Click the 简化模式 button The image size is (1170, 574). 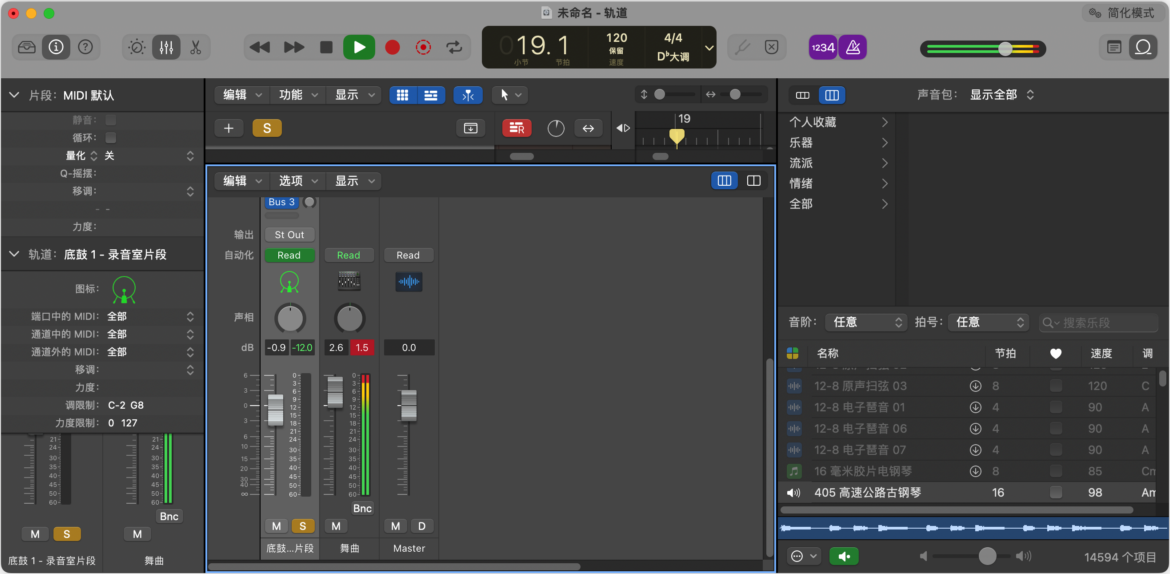pos(1121,13)
